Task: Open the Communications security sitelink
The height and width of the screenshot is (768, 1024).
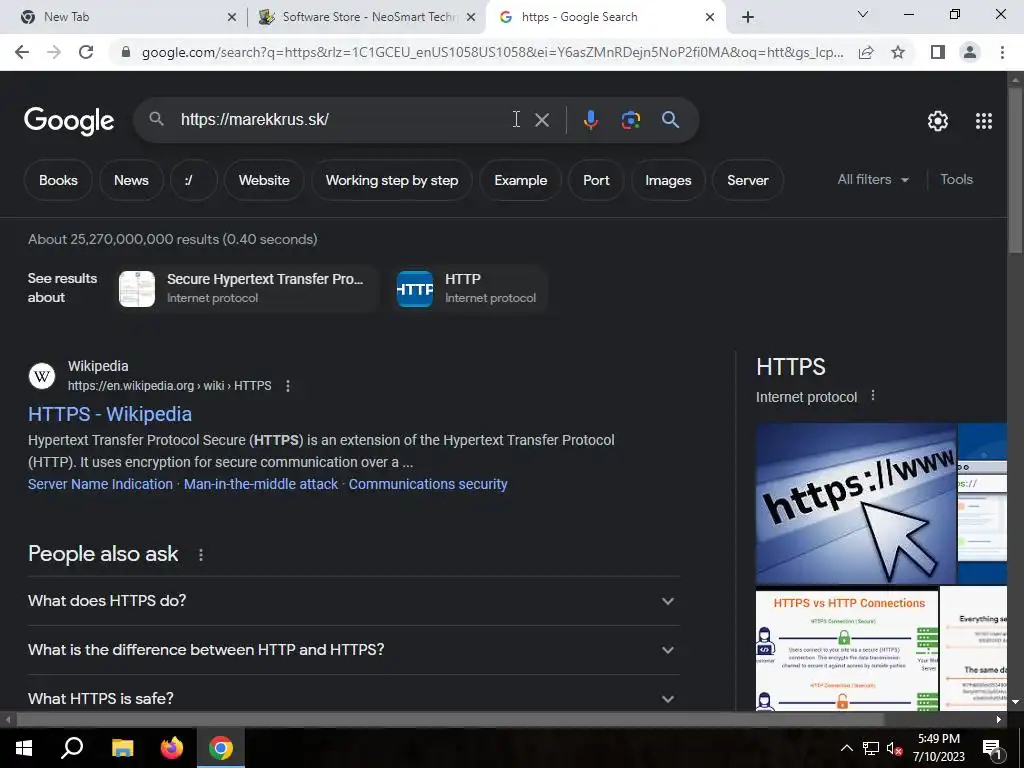Action: pos(428,484)
